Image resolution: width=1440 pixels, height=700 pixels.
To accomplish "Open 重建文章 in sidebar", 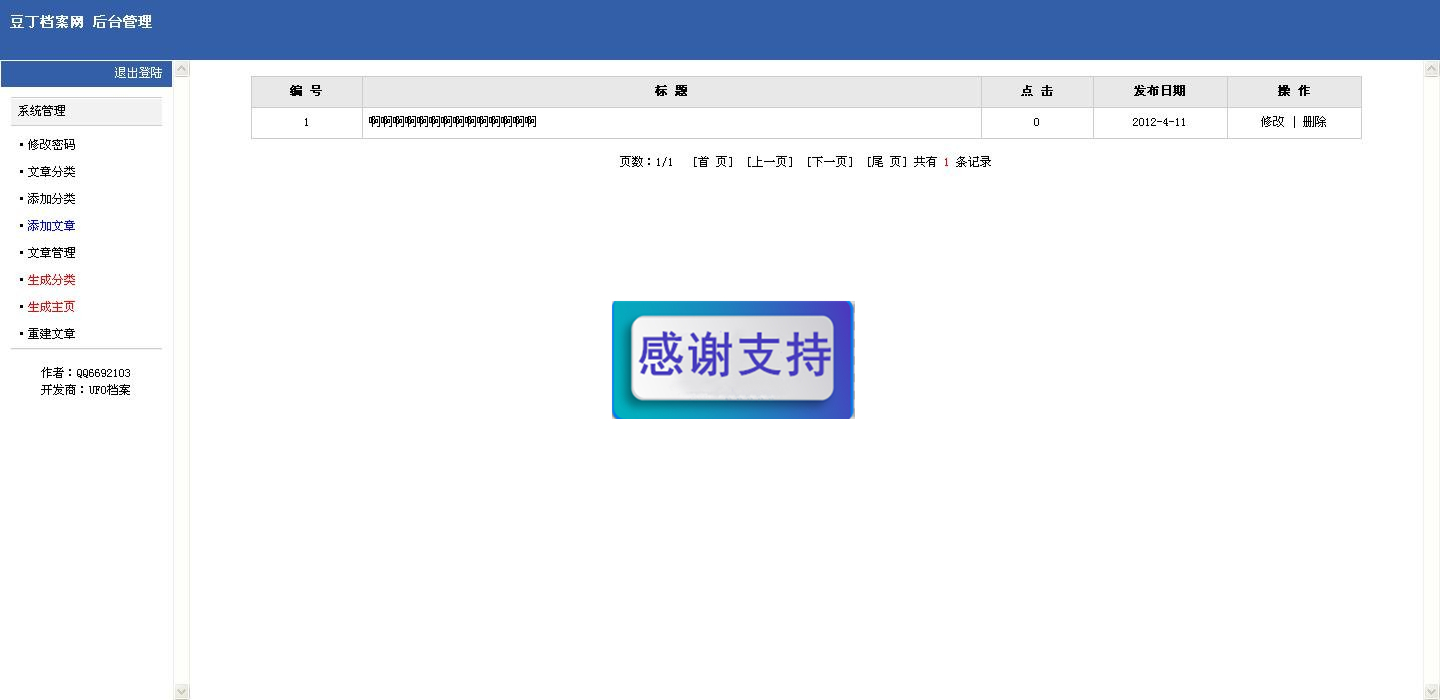I will [51, 334].
